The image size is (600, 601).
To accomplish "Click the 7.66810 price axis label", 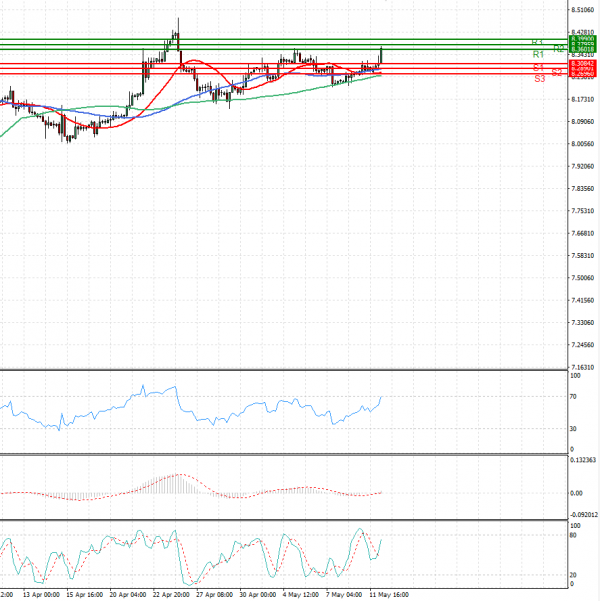I will 582,233.
